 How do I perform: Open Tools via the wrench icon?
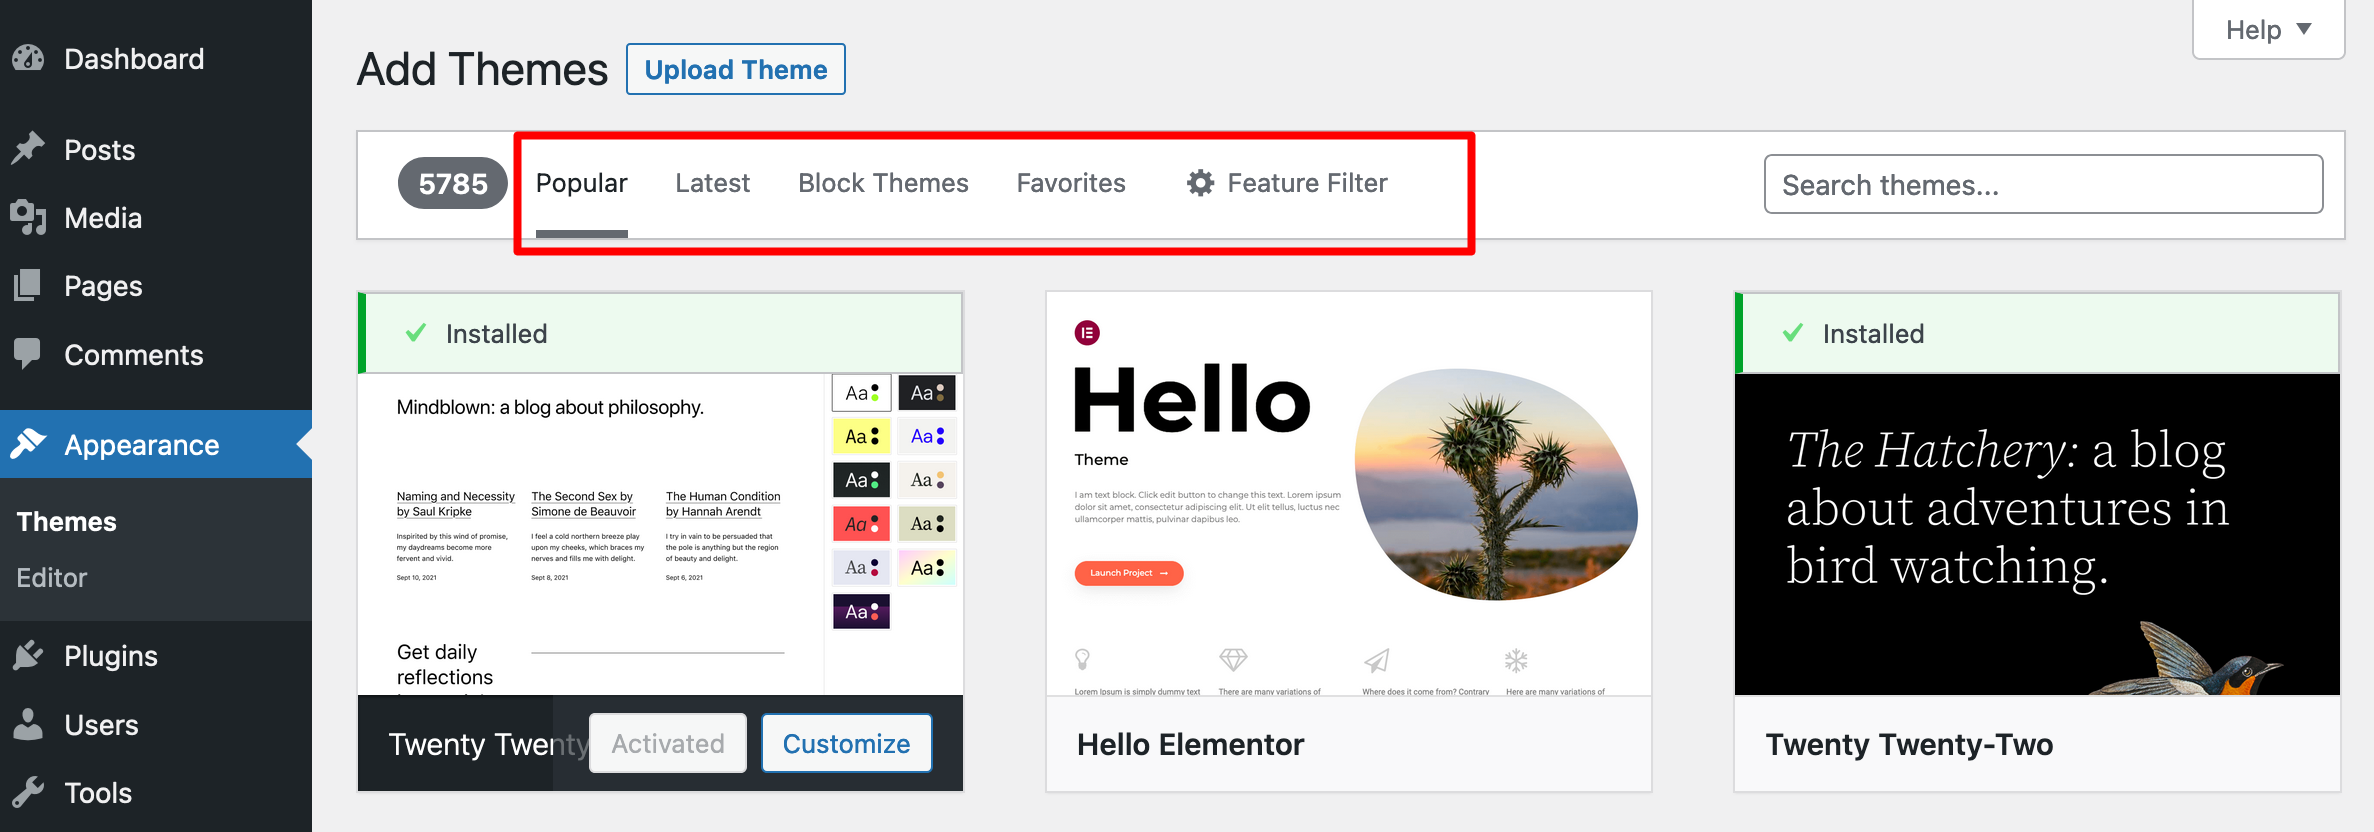(x=30, y=792)
